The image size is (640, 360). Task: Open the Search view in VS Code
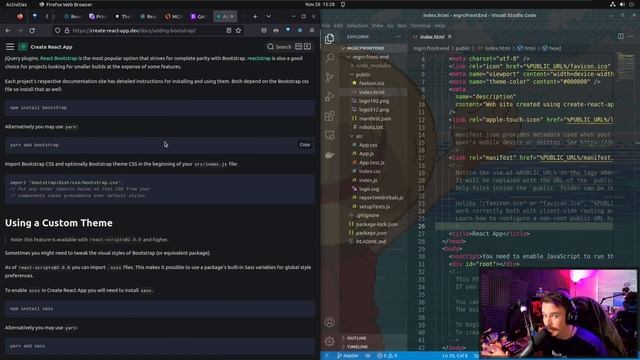329,58
